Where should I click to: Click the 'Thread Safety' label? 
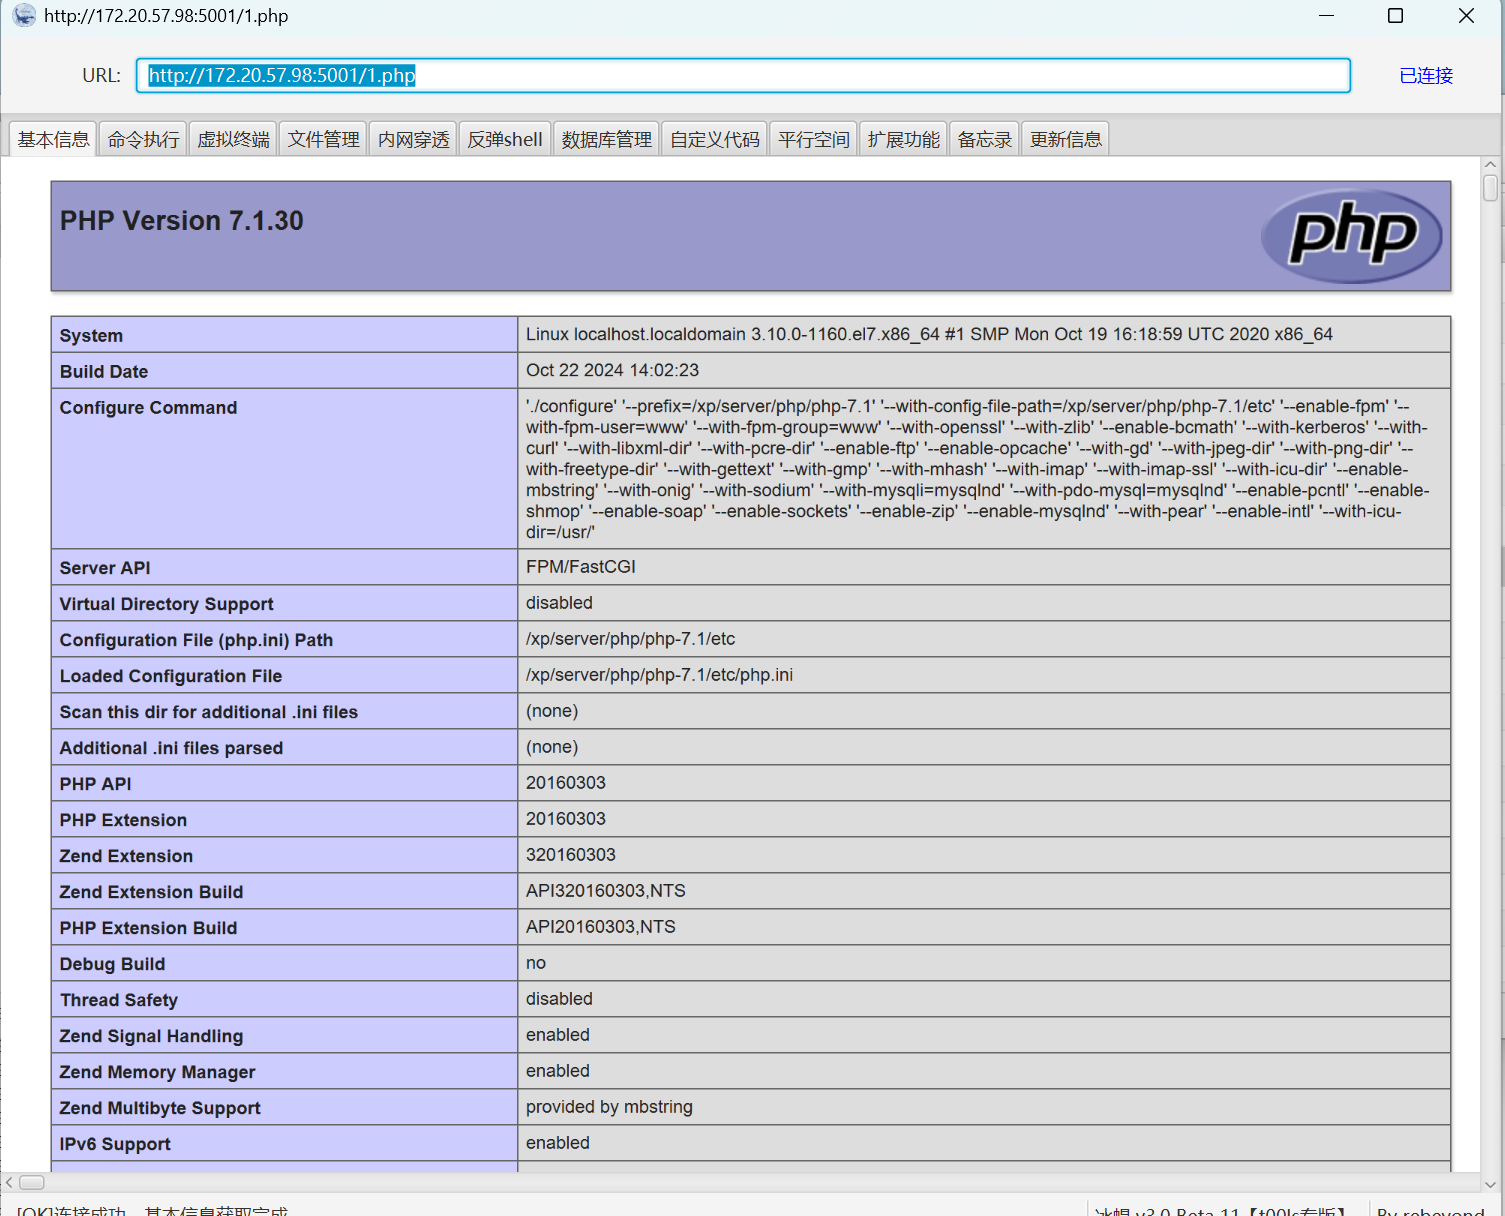119,1000
